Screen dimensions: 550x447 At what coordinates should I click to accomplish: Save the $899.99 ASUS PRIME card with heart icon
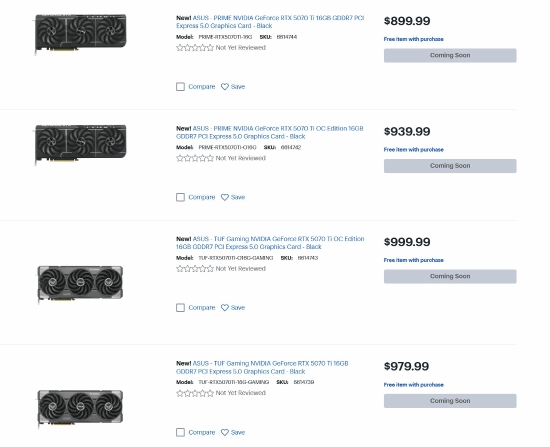point(225,87)
